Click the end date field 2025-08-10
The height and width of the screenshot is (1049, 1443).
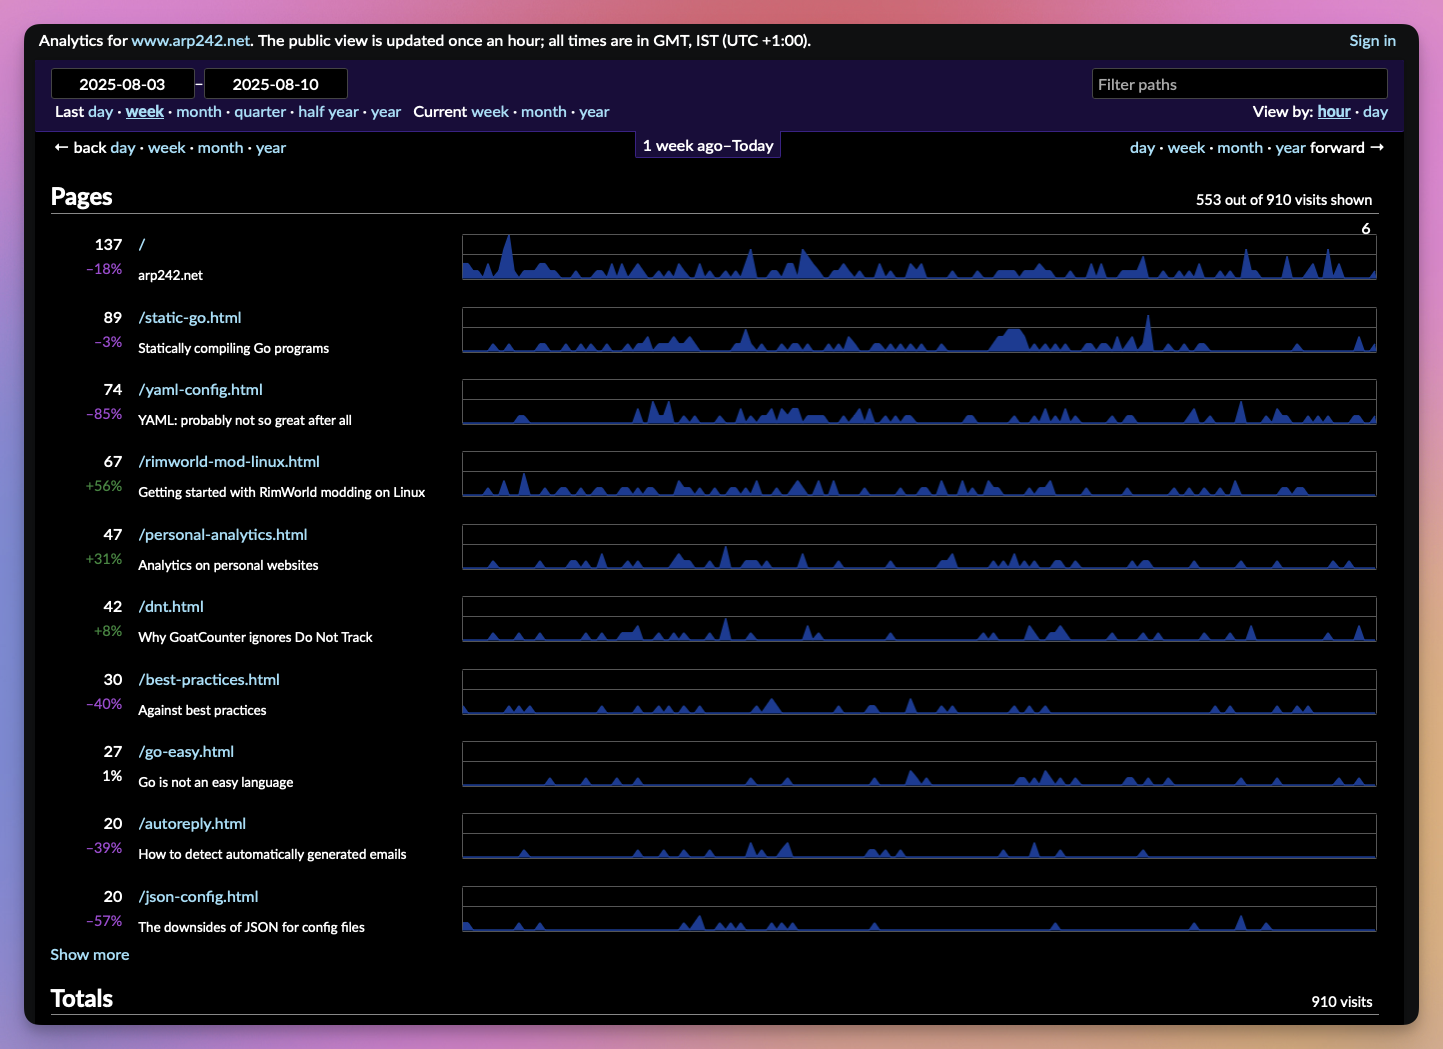point(276,84)
